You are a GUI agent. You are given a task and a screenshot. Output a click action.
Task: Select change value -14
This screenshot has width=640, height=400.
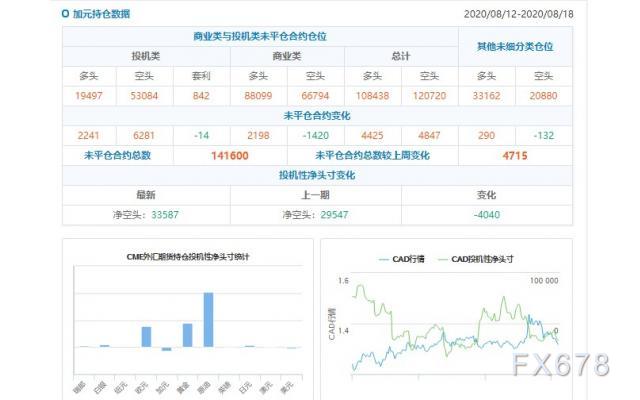pyautogui.click(x=201, y=136)
